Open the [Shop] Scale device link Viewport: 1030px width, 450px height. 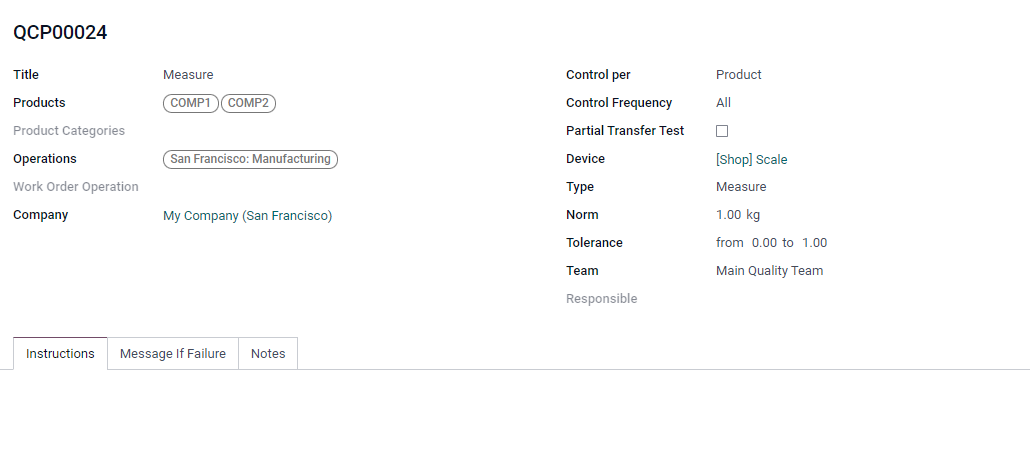click(x=751, y=160)
